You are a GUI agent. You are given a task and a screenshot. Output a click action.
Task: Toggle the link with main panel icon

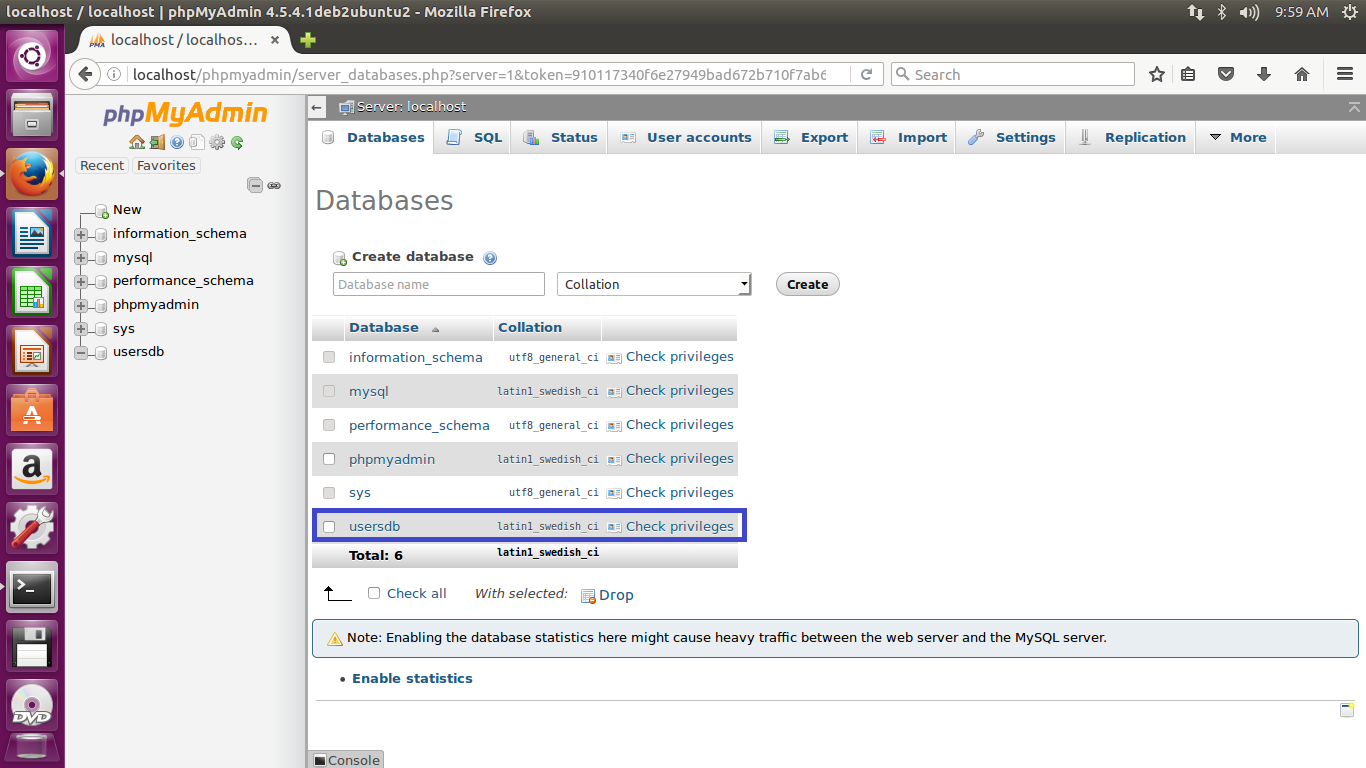274,185
